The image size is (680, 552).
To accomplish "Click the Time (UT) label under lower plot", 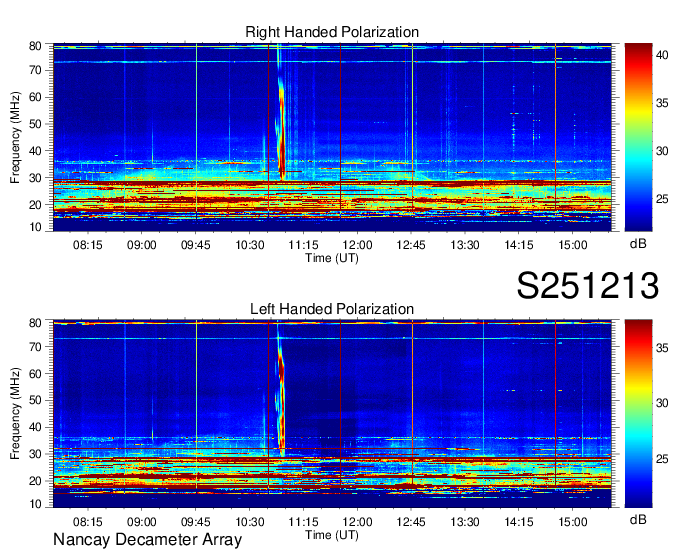I will point(331,534).
